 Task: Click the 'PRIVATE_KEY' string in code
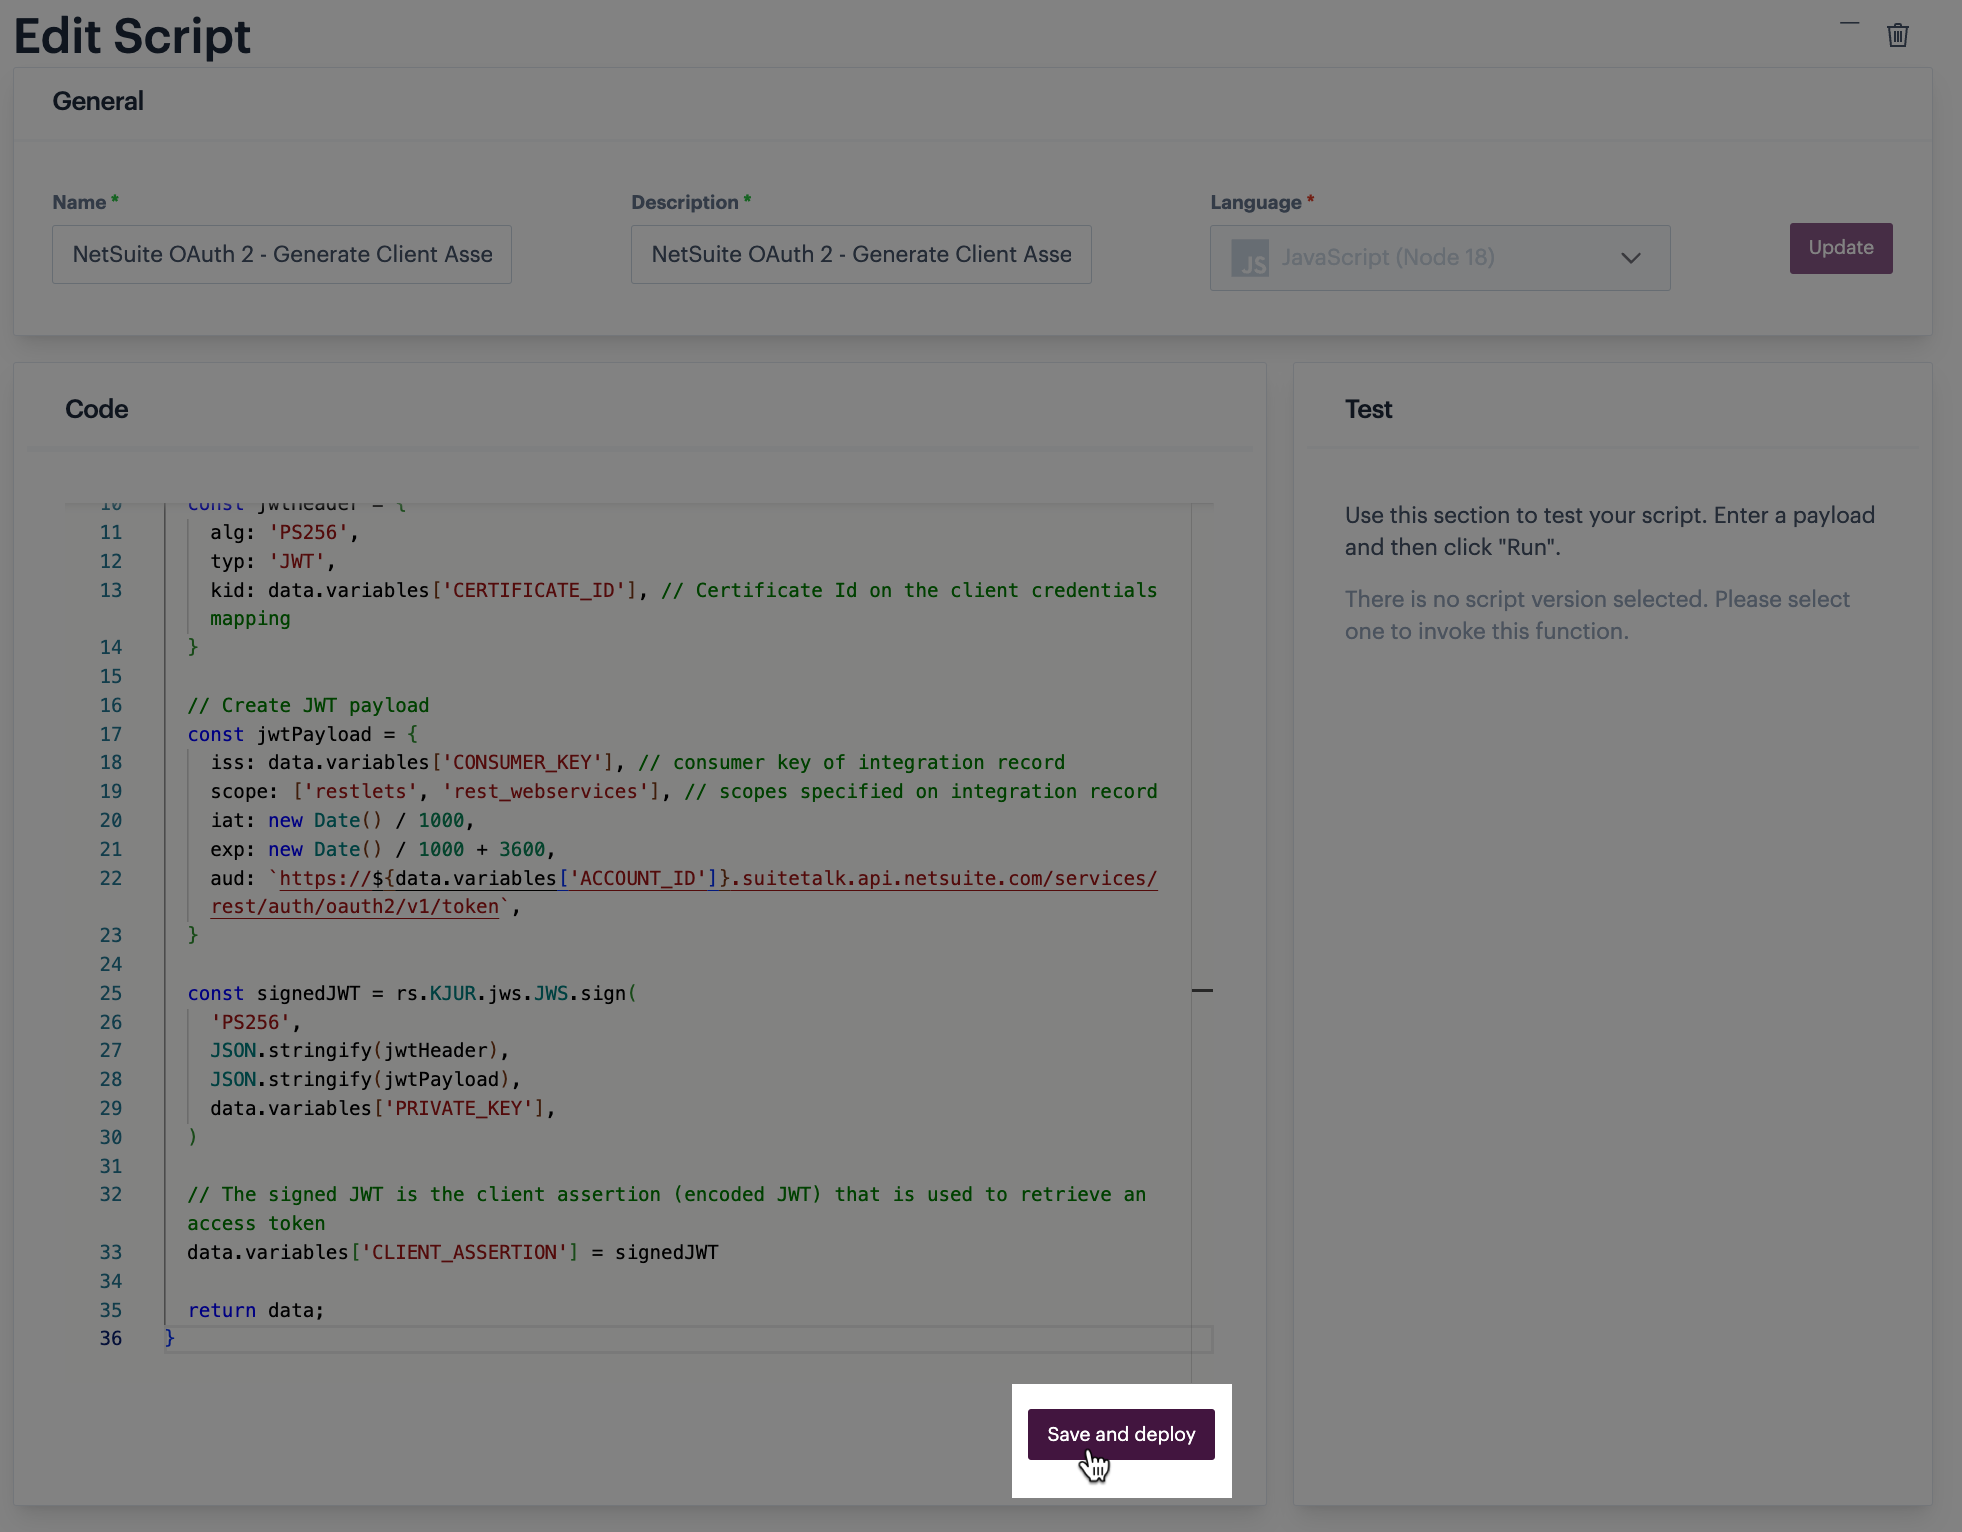(x=459, y=1108)
